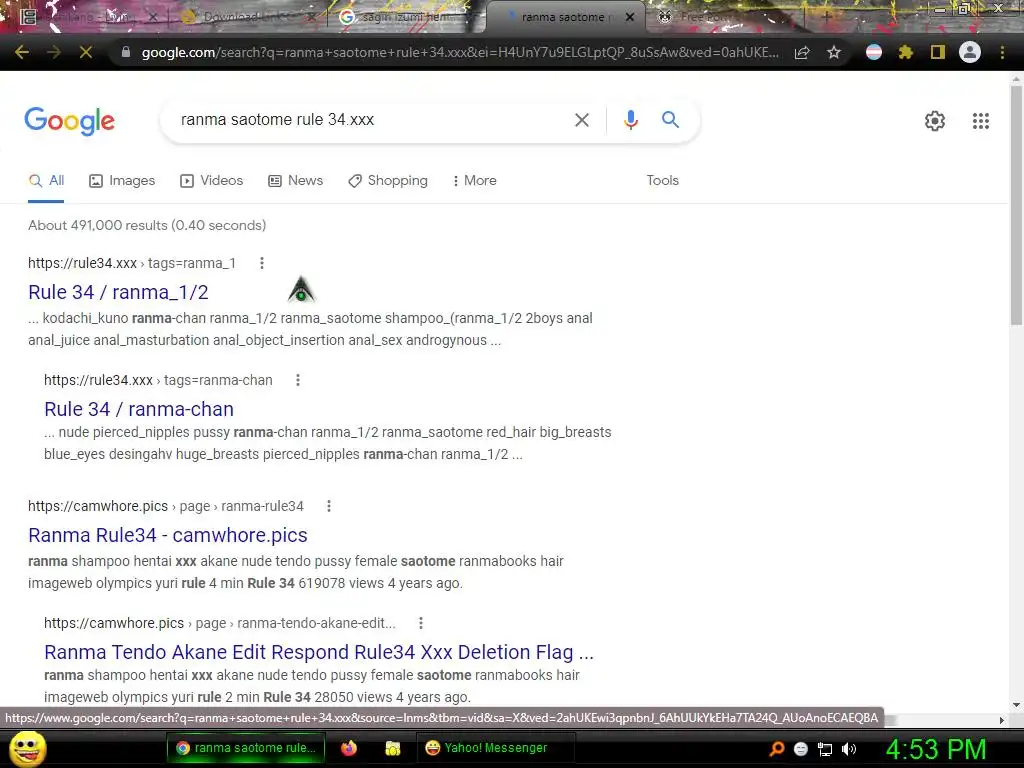Image resolution: width=1024 pixels, height=768 pixels.
Task: Select the Chrome taskbar window button
Action: (x=245, y=748)
